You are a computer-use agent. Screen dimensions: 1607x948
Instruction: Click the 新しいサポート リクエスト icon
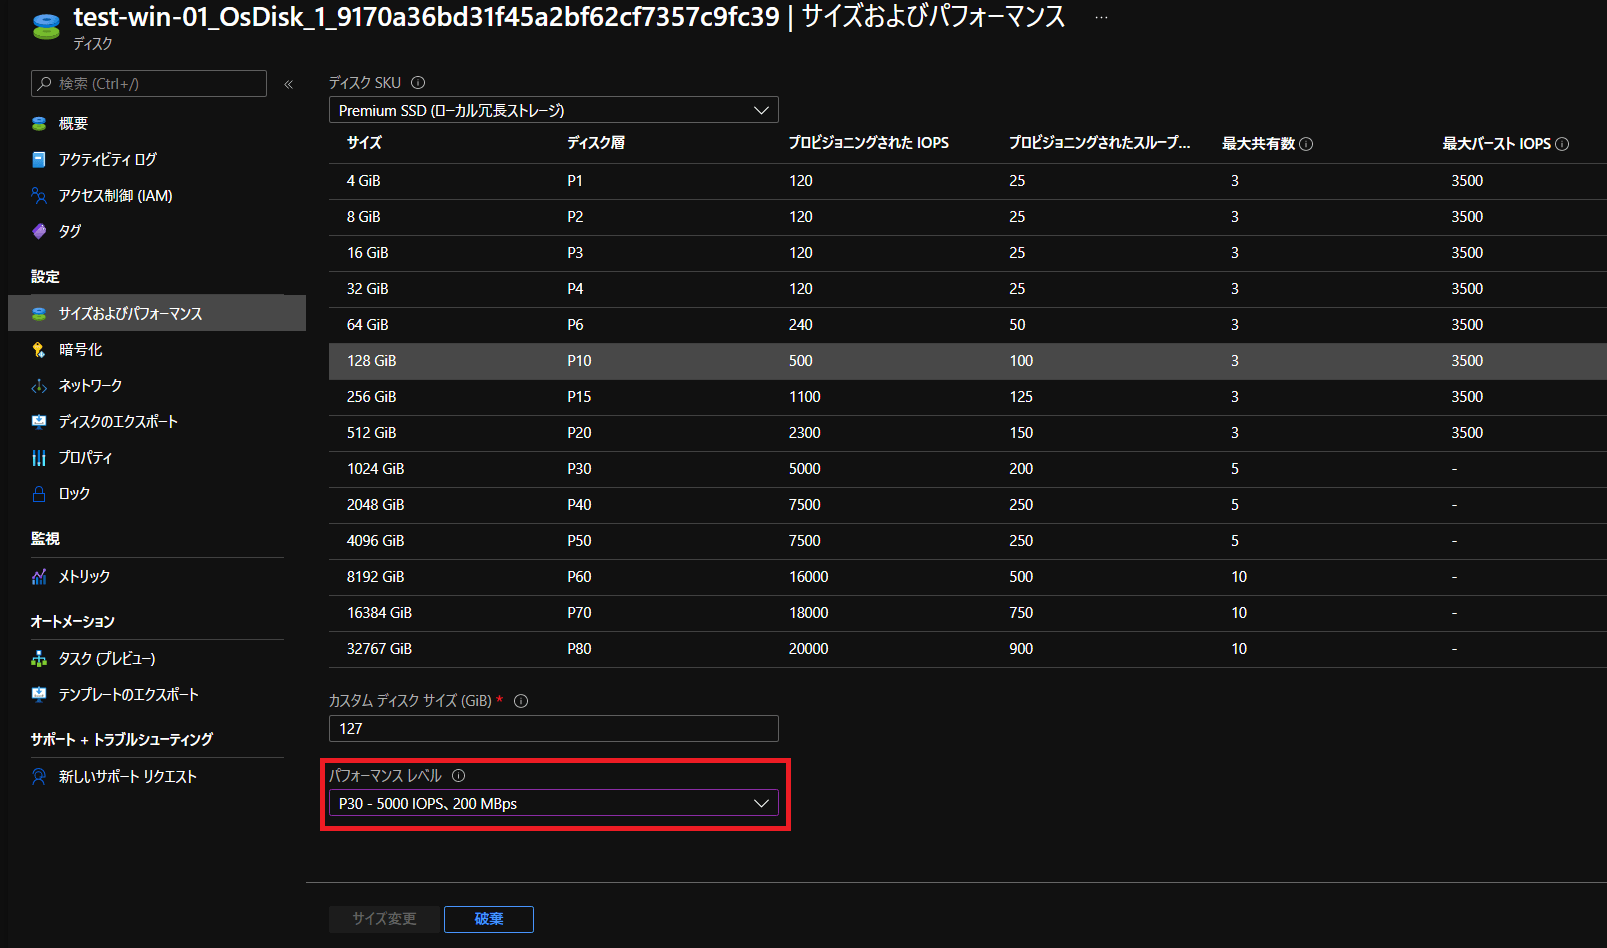(39, 777)
